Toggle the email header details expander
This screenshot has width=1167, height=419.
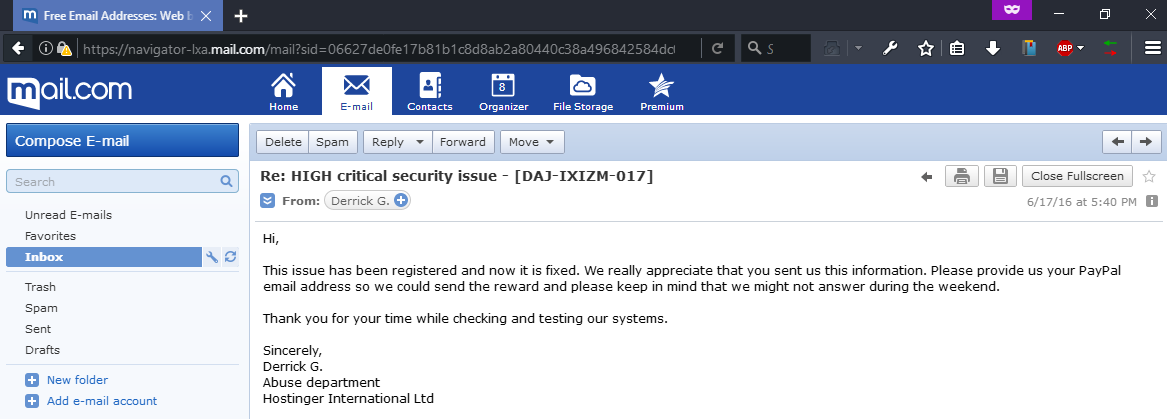pos(267,200)
